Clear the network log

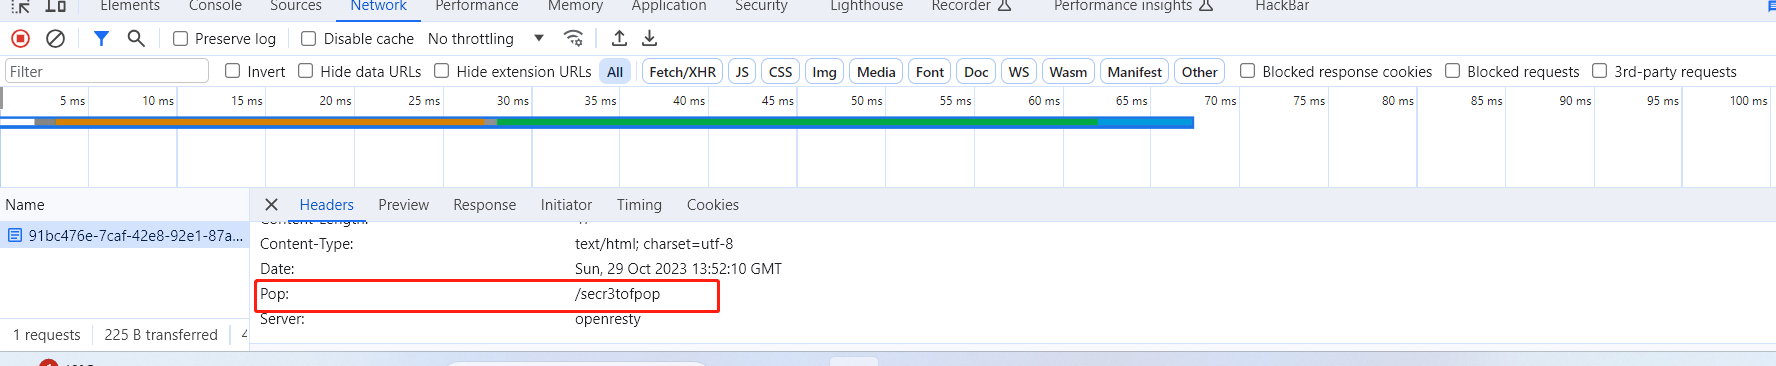(x=56, y=38)
